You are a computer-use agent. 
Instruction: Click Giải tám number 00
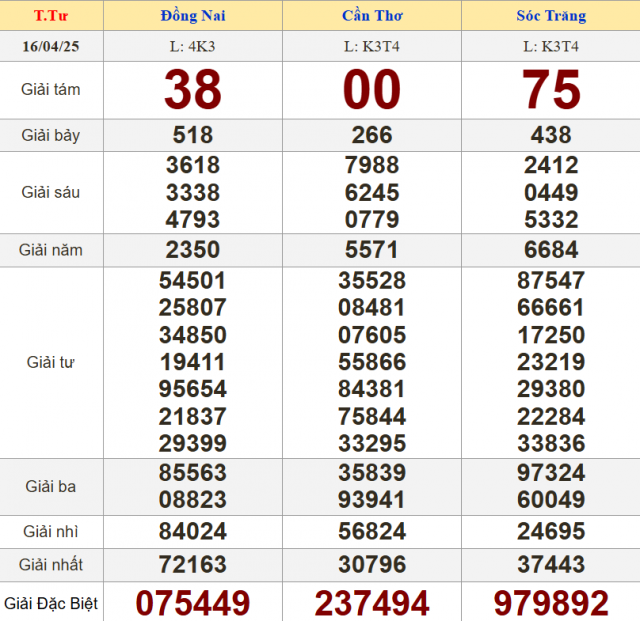tap(372, 89)
